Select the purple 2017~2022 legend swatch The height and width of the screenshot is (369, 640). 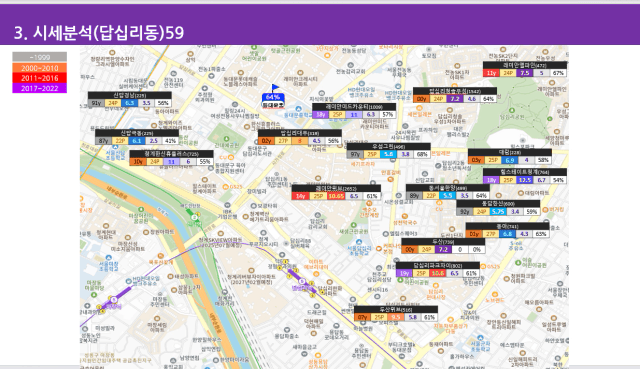click(40, 88)
